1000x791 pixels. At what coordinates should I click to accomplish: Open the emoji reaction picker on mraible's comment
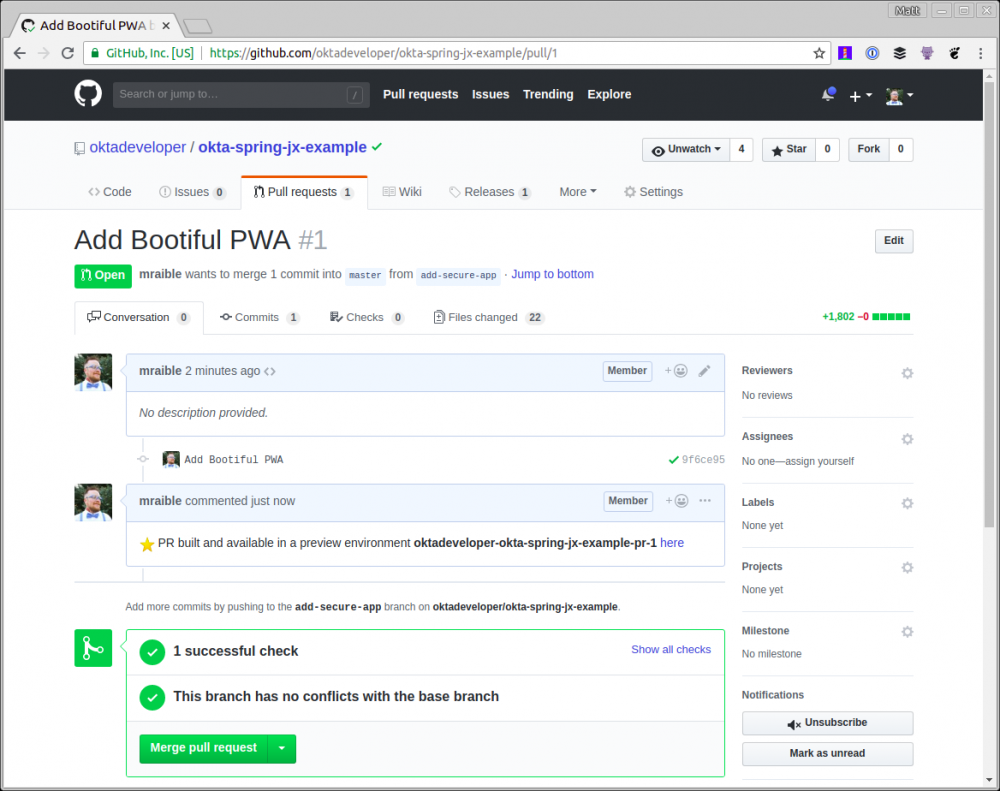[678, 370]
